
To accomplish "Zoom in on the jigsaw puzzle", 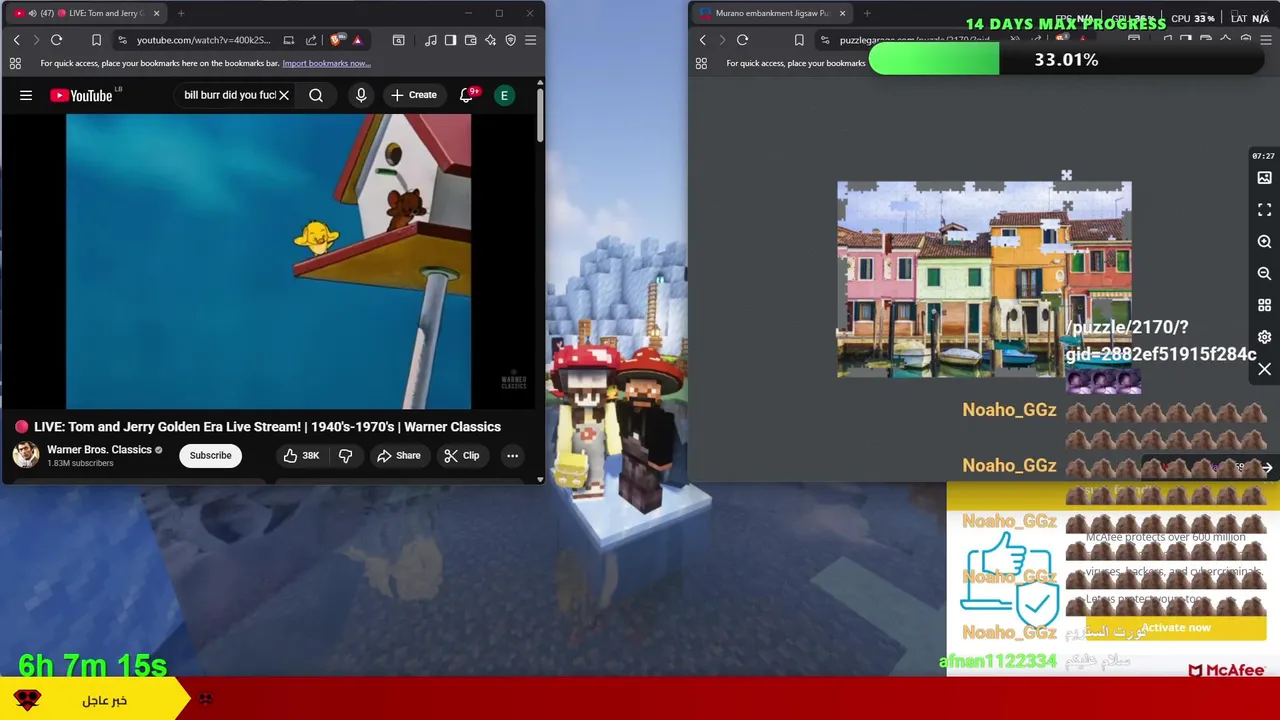I will [1264, 242].
